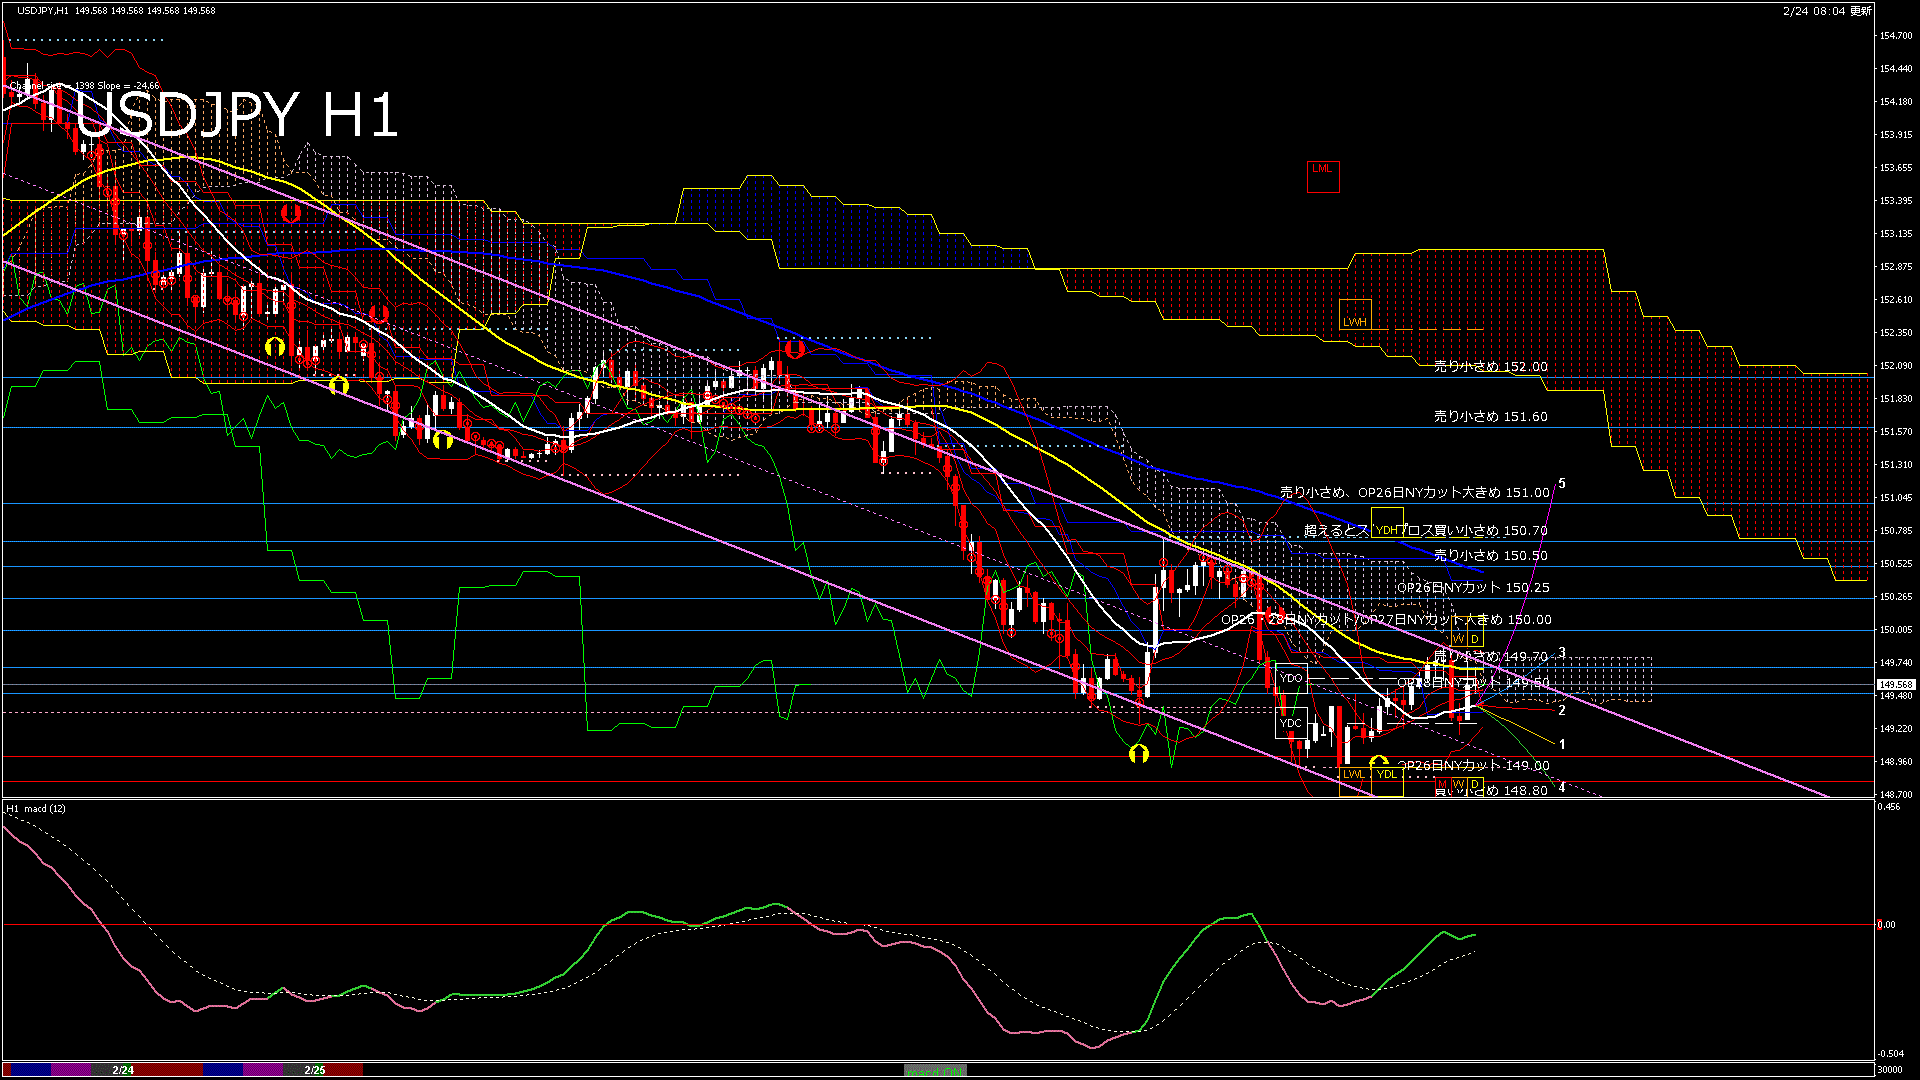Click the orange LWH marker box
Image resolution: width=1920 pixels, height=1080 pixels.
(x=1355, y=315)
